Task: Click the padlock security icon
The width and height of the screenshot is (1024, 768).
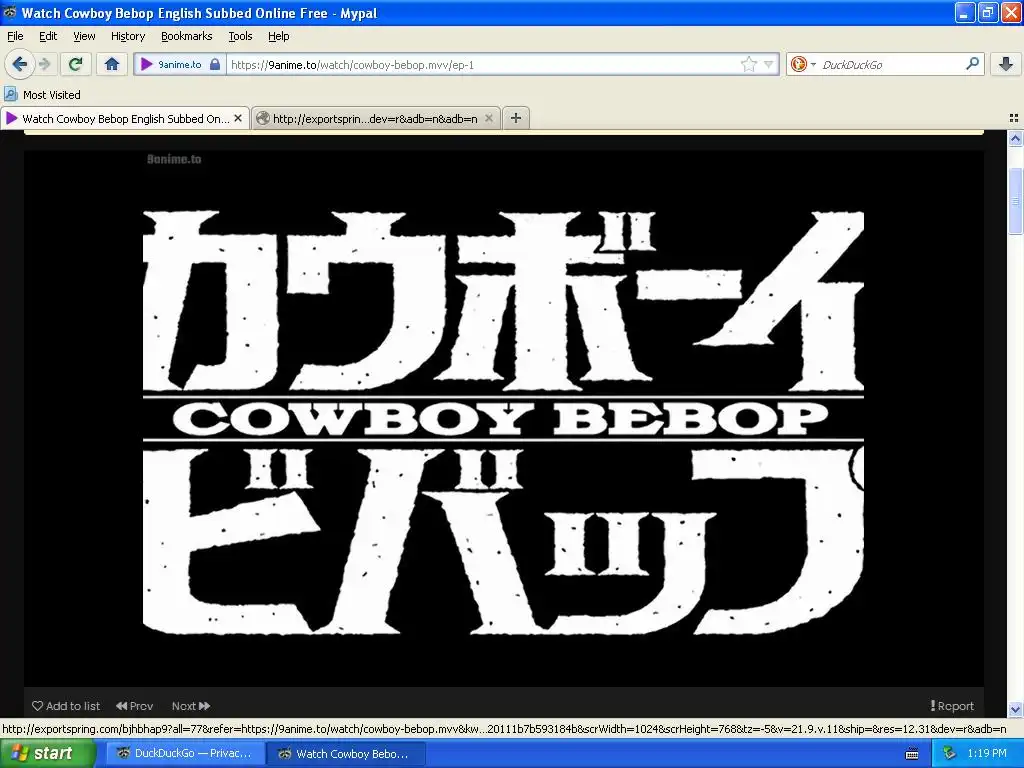Action: pyautogui.click(x=215, y=64)
